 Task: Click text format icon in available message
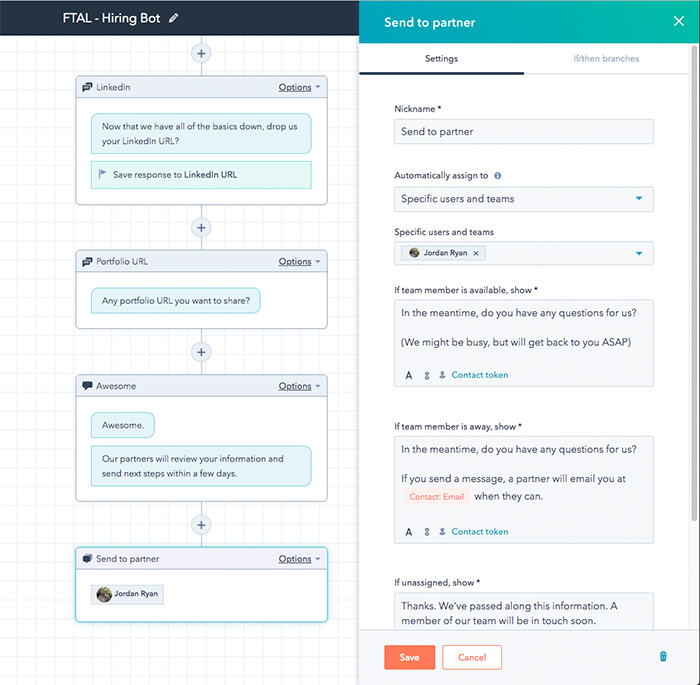pyautogui.click(x=408, y=376)
